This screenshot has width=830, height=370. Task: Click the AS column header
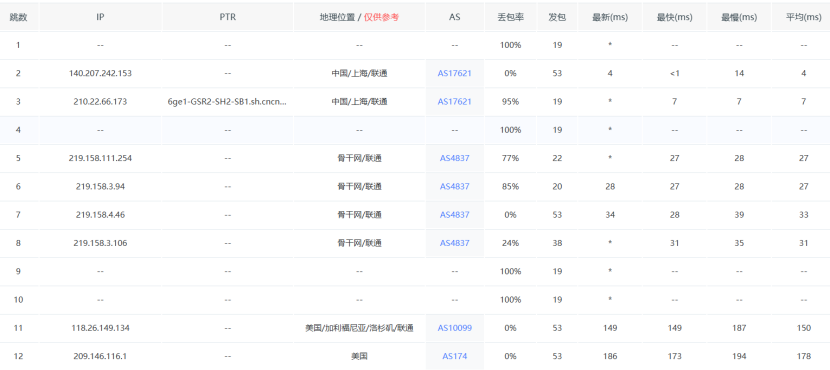454,17
